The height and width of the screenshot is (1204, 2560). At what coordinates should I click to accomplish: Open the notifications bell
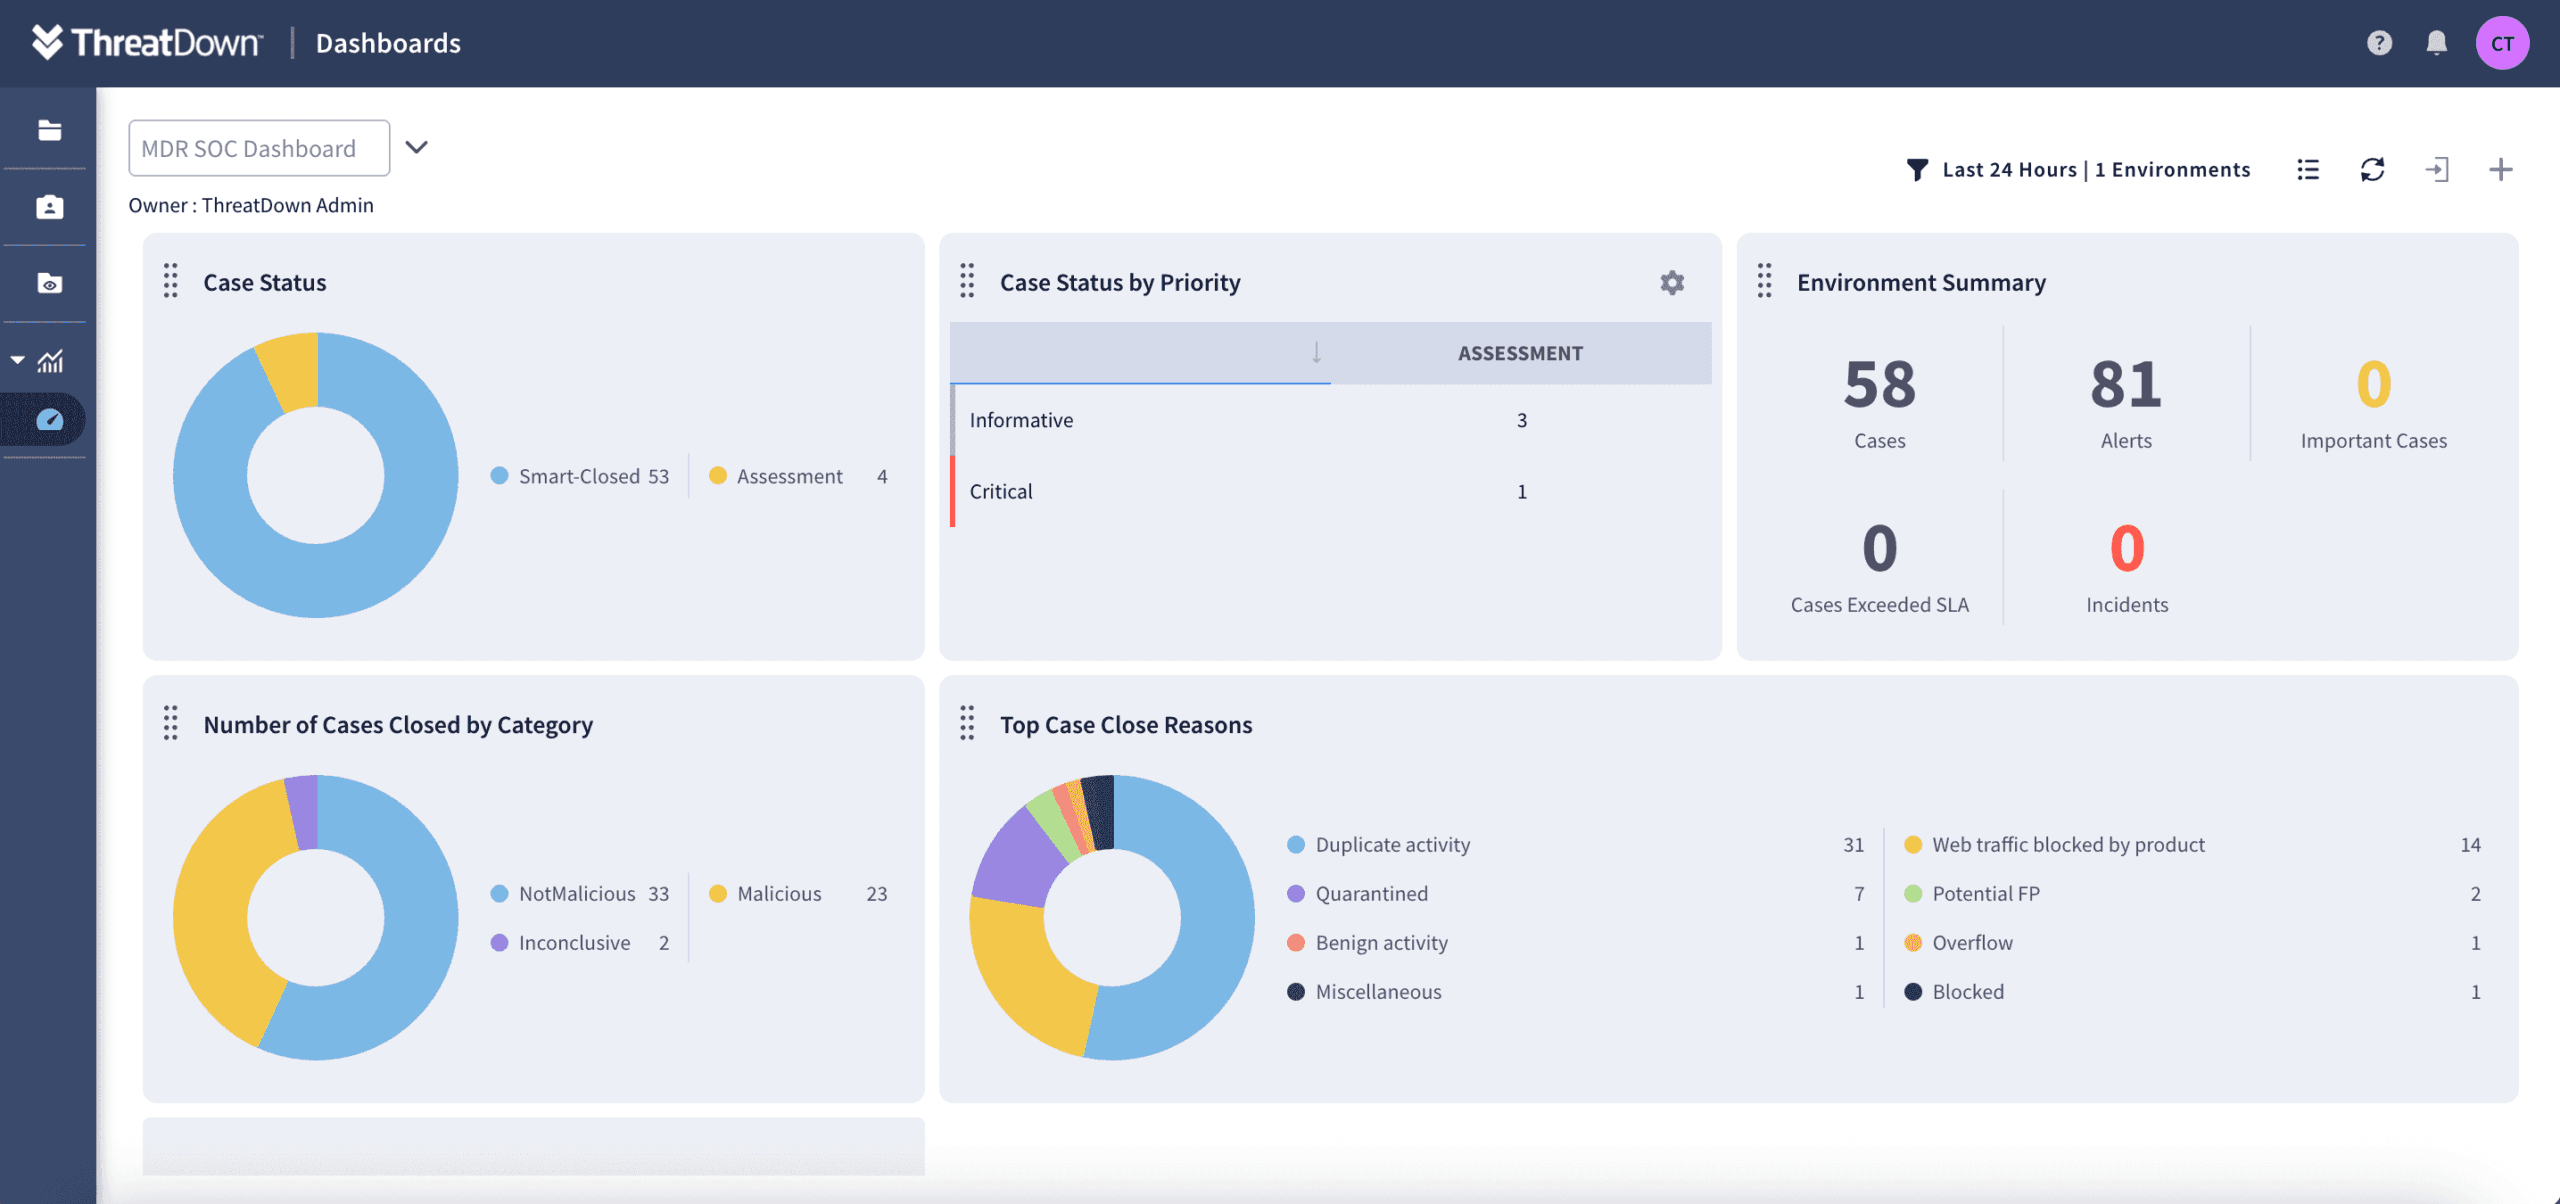[x=2436, y=43]
